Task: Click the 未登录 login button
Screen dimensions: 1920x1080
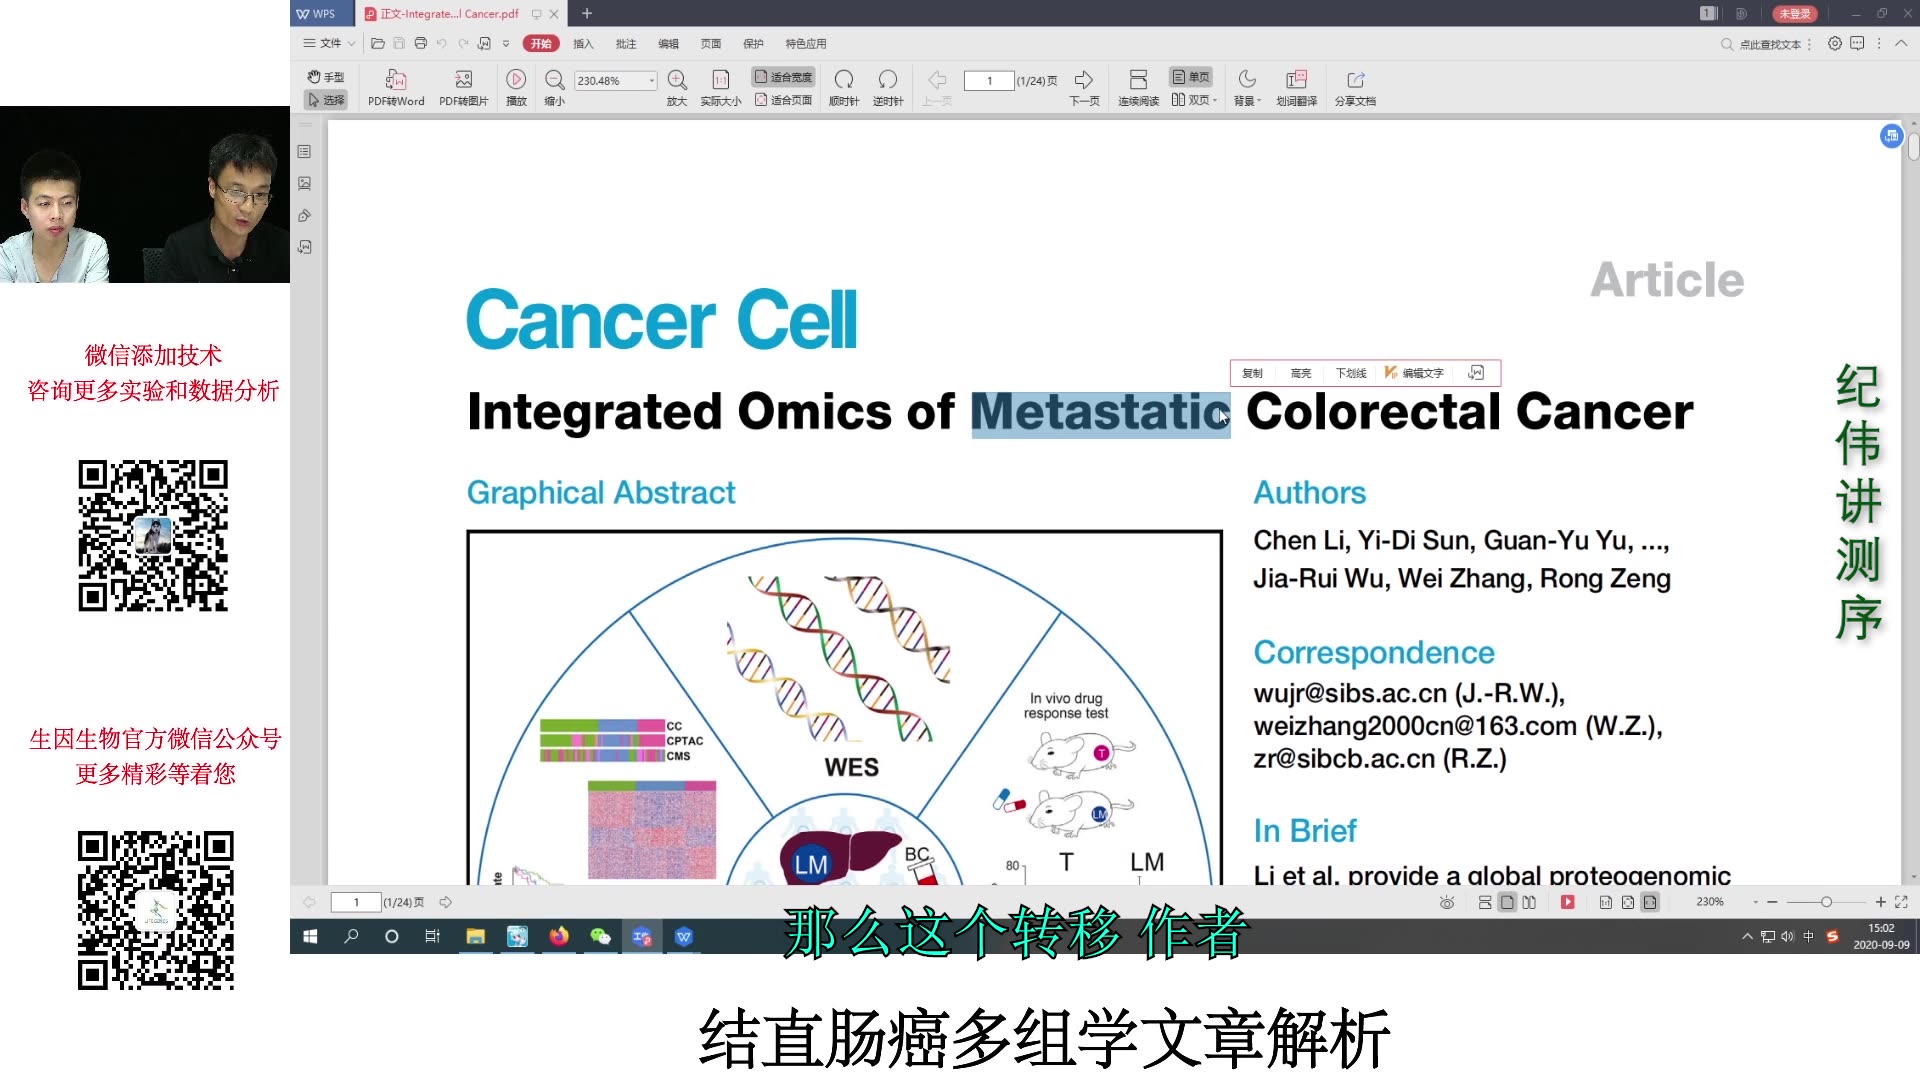Action: click(1795, 14)
